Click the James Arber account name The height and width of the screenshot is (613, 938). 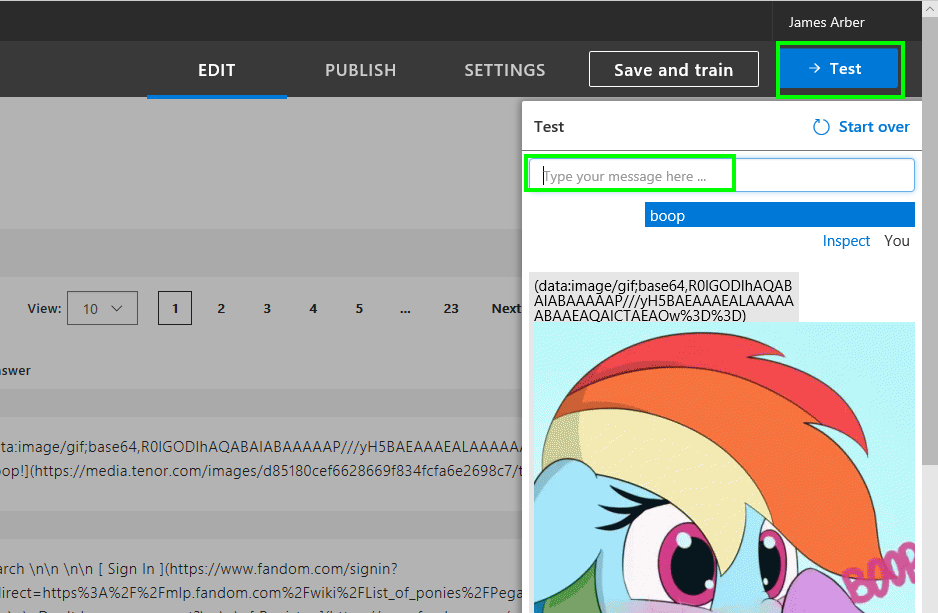point(826,22)
